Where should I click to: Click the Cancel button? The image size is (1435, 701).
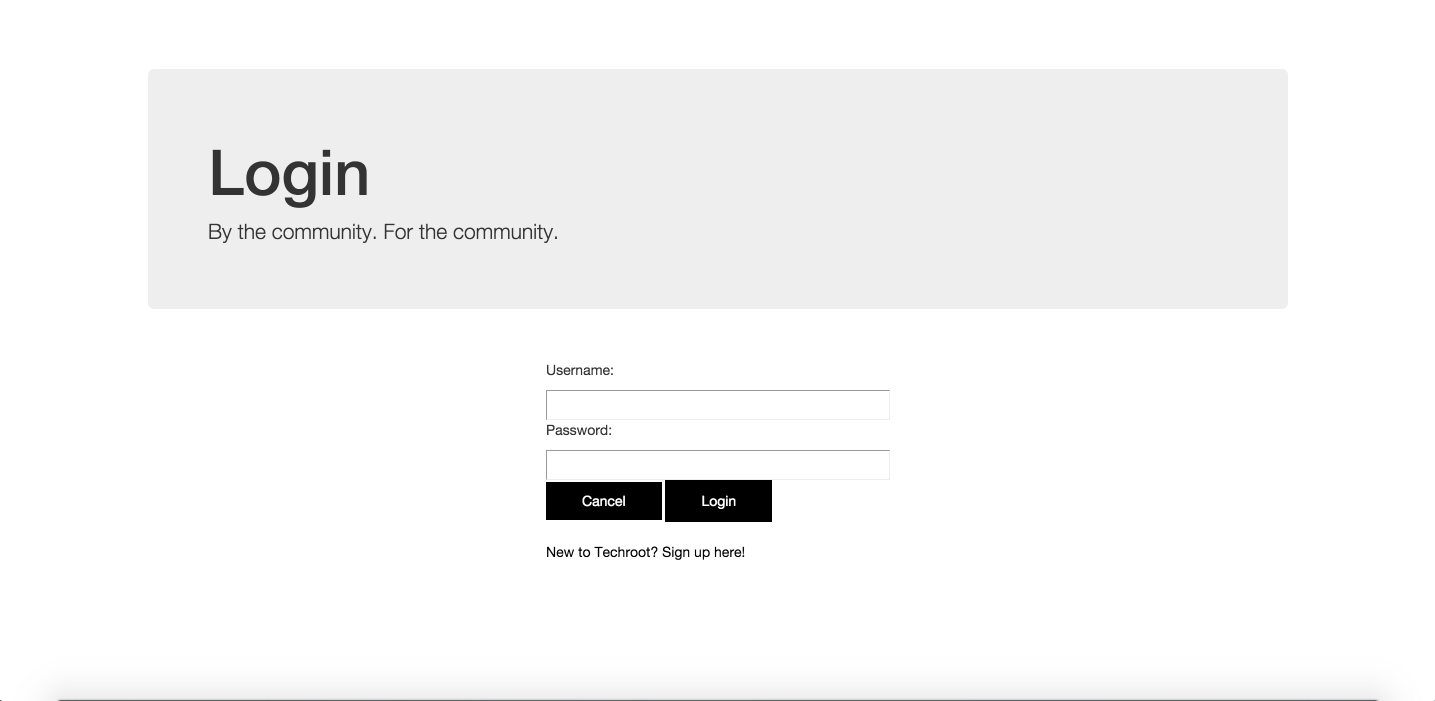point(604,501)
